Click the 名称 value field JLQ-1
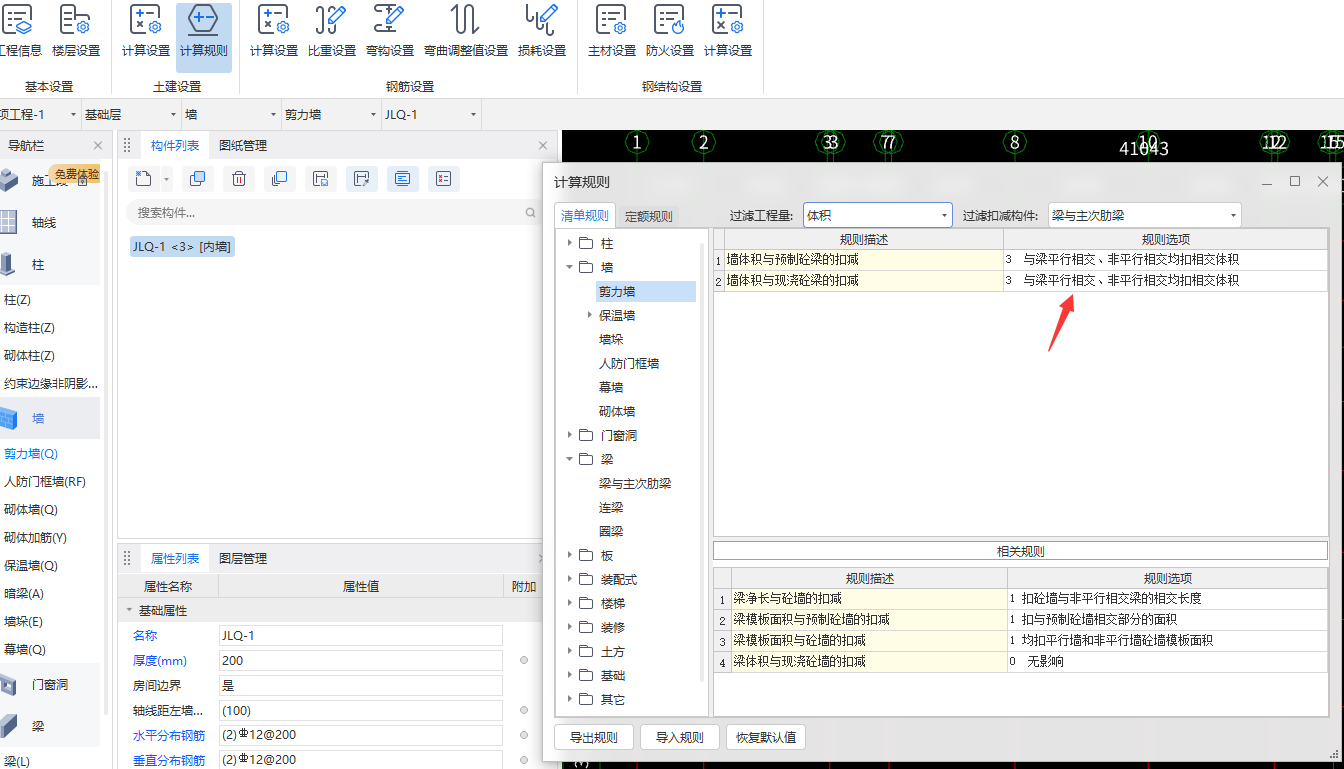Screen dimensions: 1344x769 point(360,636)
